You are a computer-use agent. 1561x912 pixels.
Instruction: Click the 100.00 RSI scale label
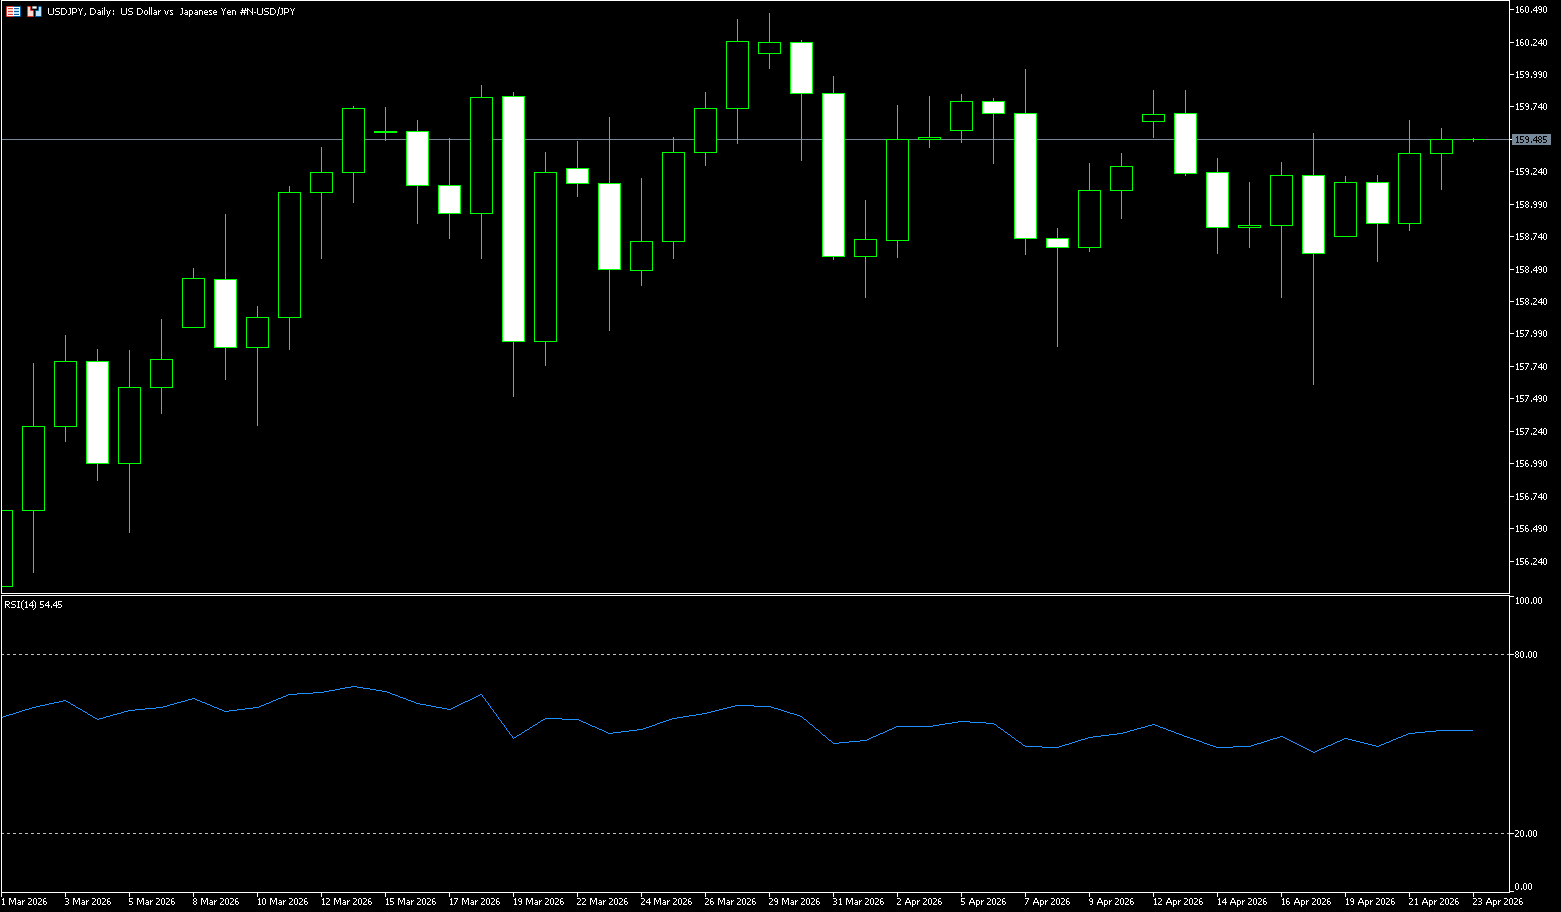click(x=1528, y=601)
